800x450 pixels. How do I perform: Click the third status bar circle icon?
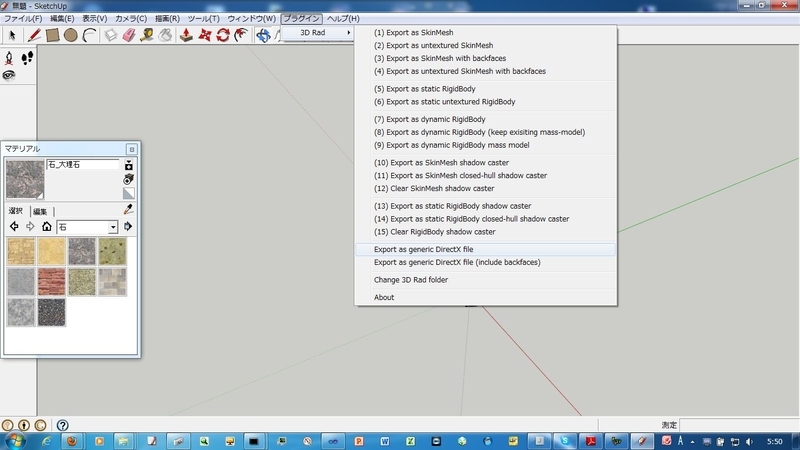(x=40, y=425)
